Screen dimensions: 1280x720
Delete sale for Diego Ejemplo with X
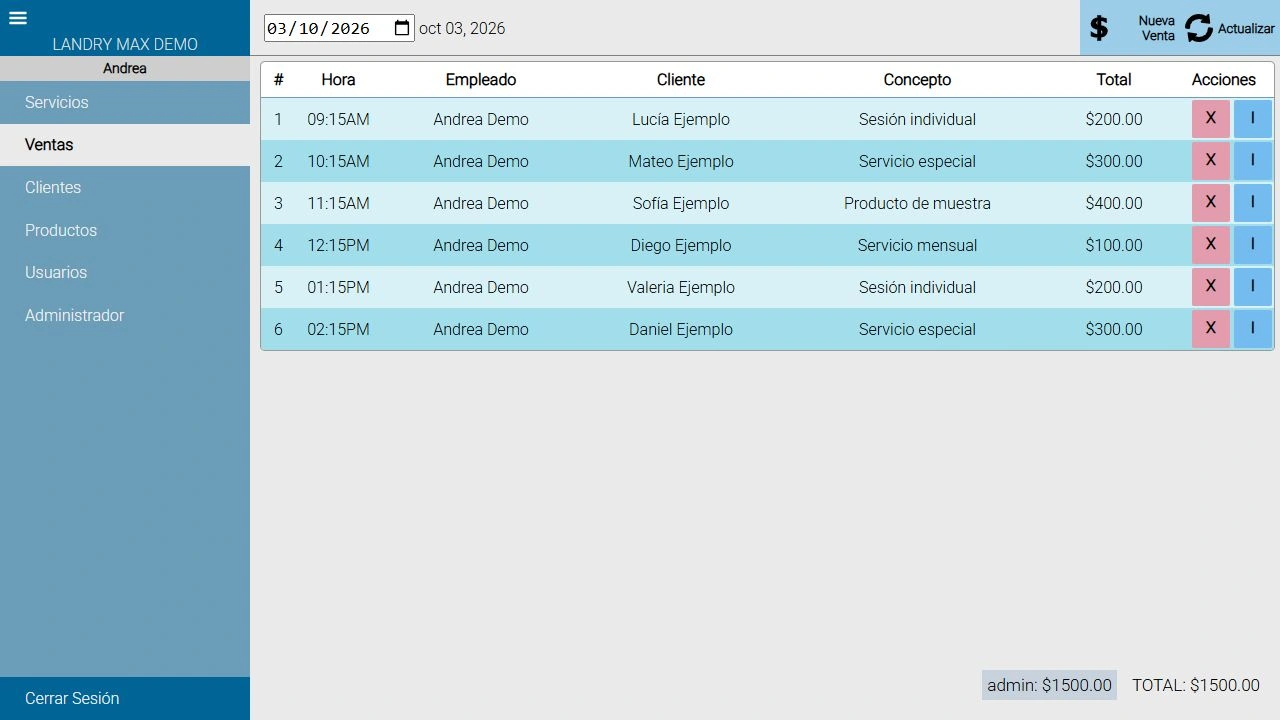1210,245
